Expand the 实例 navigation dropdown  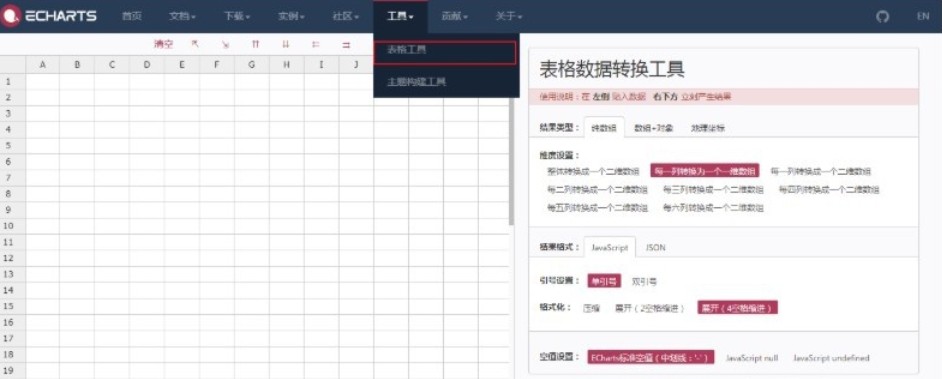click(x=291, y=16)
